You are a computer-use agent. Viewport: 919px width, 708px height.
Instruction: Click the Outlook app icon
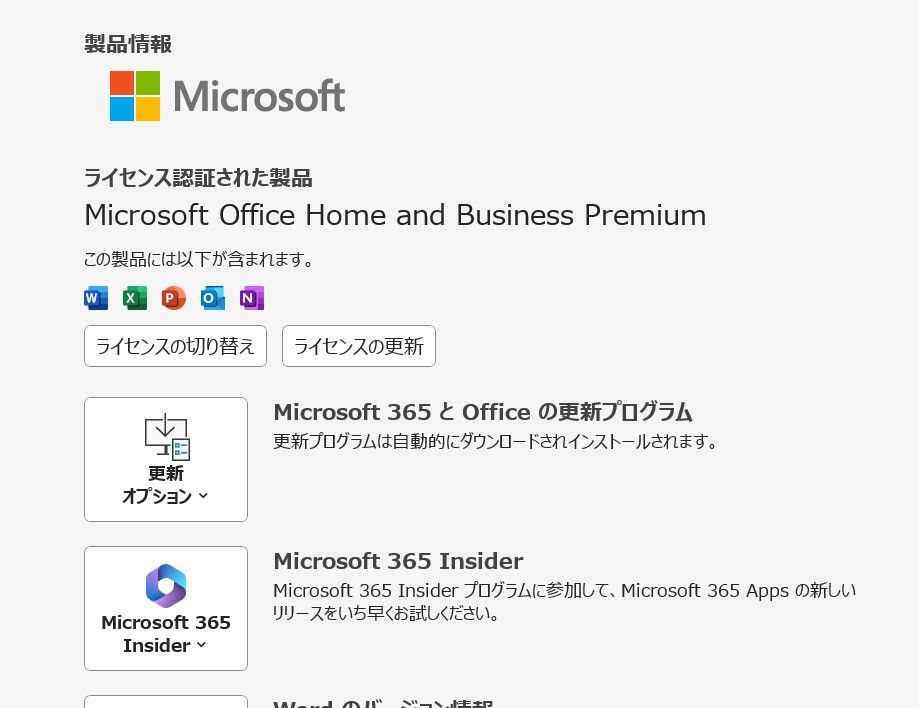tap(213, 298)
